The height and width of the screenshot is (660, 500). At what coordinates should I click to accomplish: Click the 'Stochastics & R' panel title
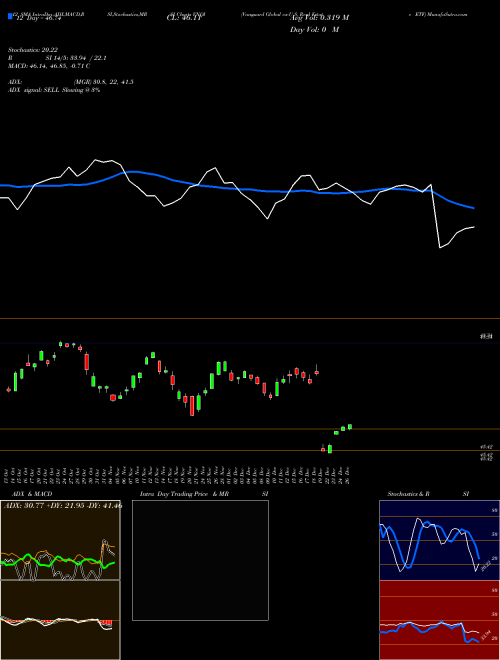click(408, 494)
